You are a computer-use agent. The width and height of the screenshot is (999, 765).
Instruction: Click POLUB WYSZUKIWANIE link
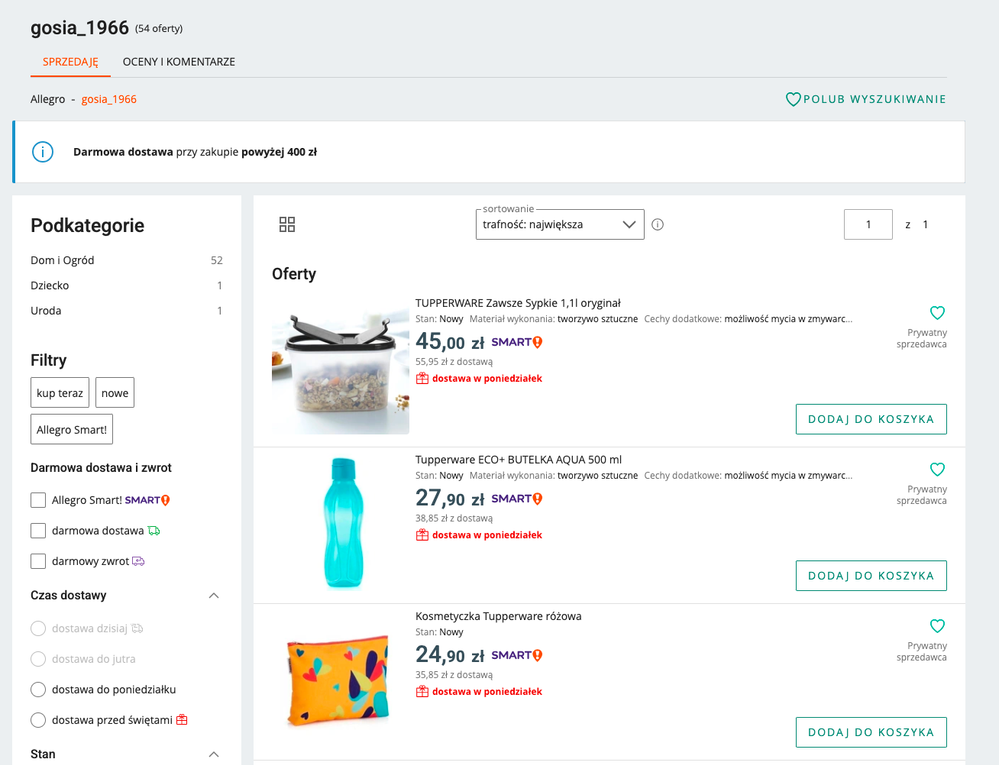click(x=874, y=99)
